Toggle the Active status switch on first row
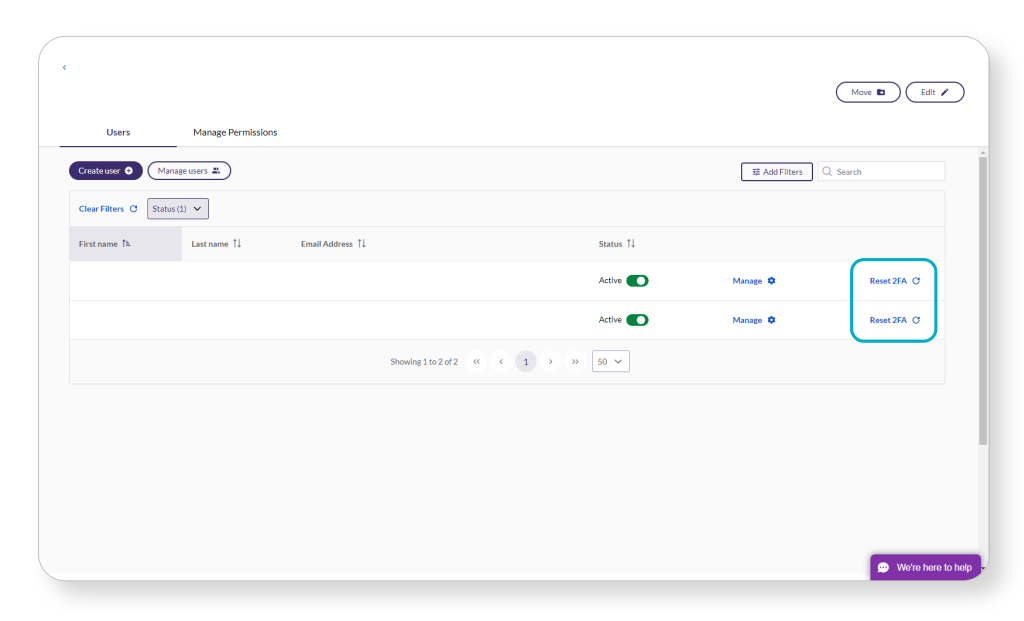Viewport: 1024px width, 621px height. (636, 280)
